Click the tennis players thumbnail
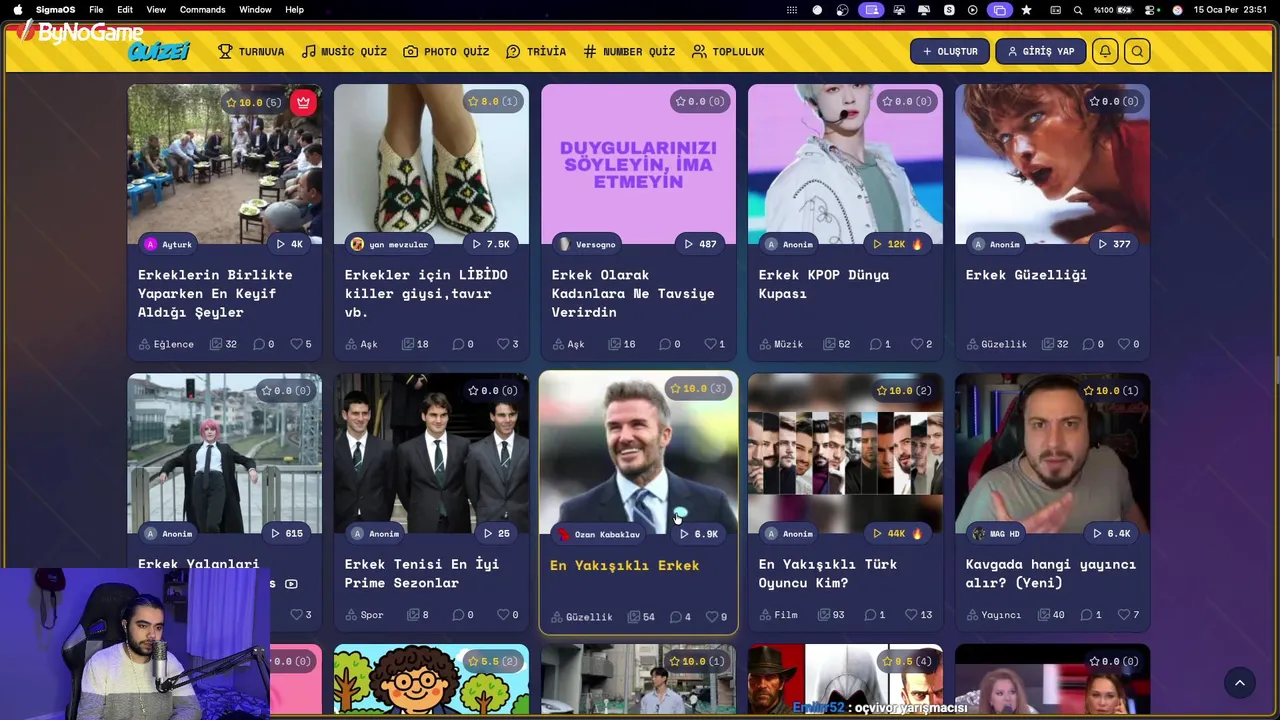 click(431, 452)
